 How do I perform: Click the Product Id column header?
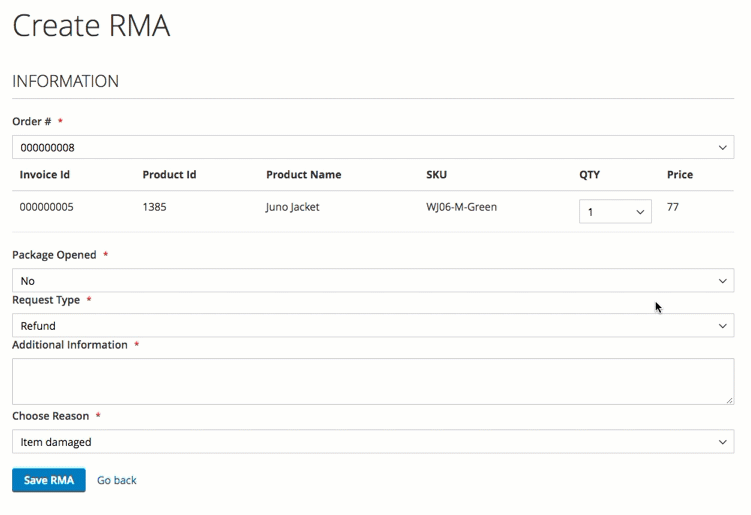click(x=169, y=175)
